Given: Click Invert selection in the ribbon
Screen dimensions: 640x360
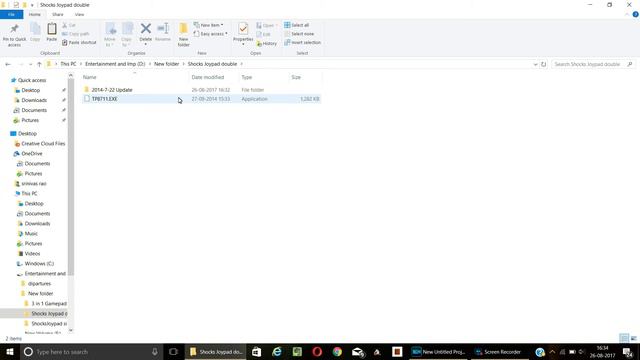Looking at the screenshot, I should [x=302, y=42].
